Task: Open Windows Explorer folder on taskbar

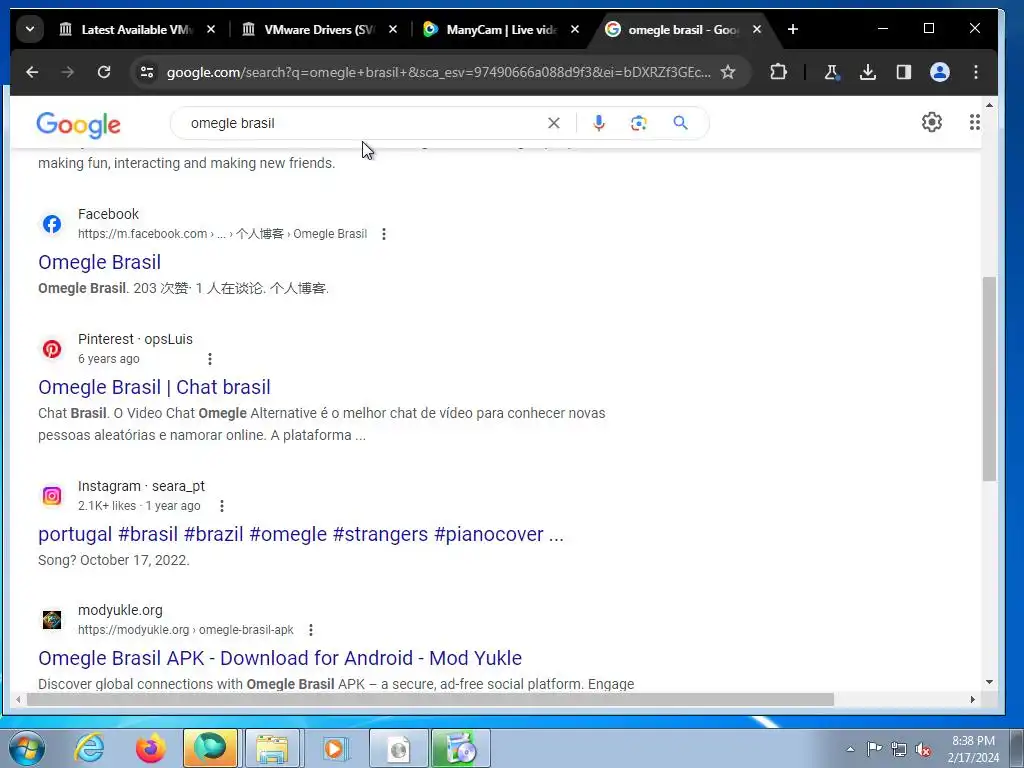Action: (272, 748)
